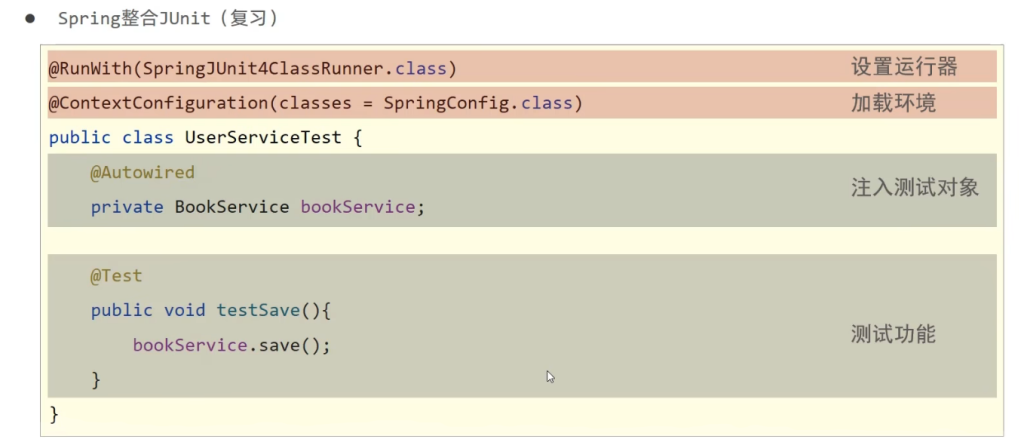Select the testSave method name
This screenshot has width=1024, height=439.
click(x=258, y=311)
